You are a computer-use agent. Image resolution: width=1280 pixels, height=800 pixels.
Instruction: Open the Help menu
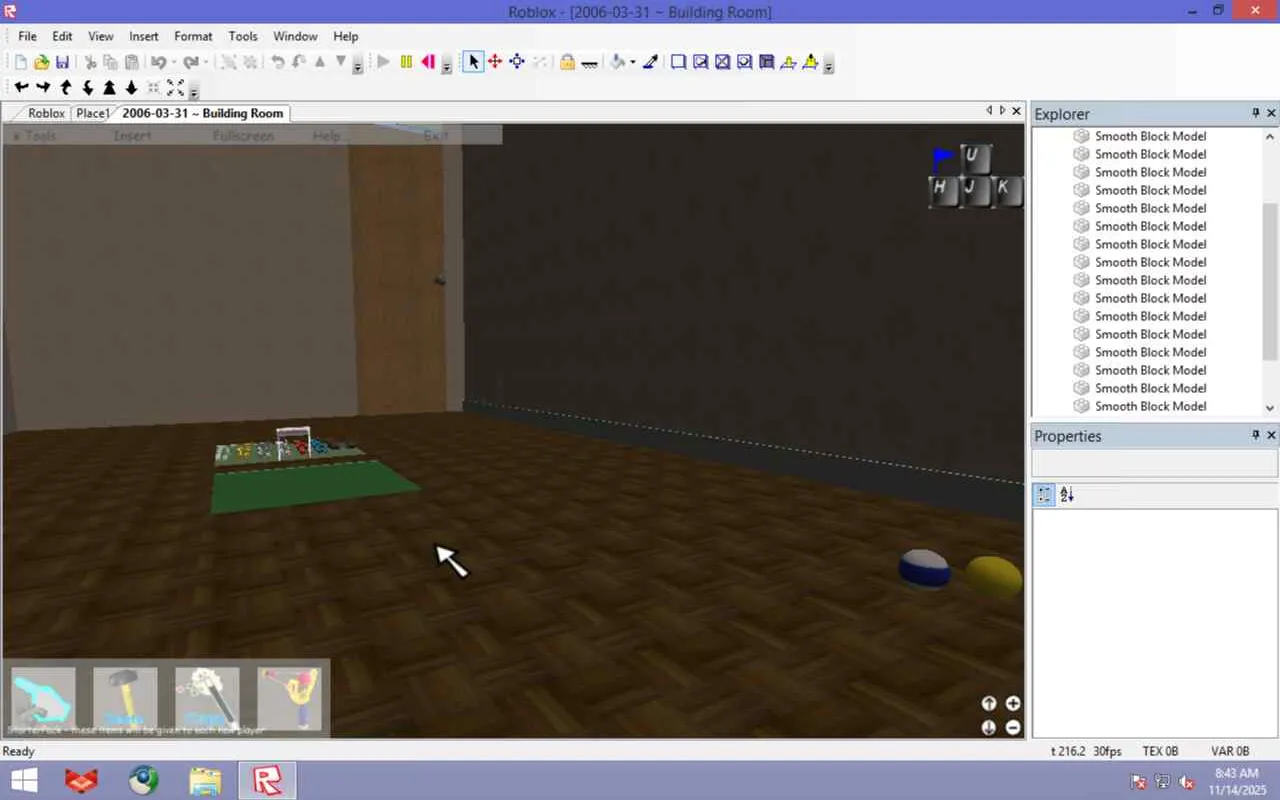(346, 36)
